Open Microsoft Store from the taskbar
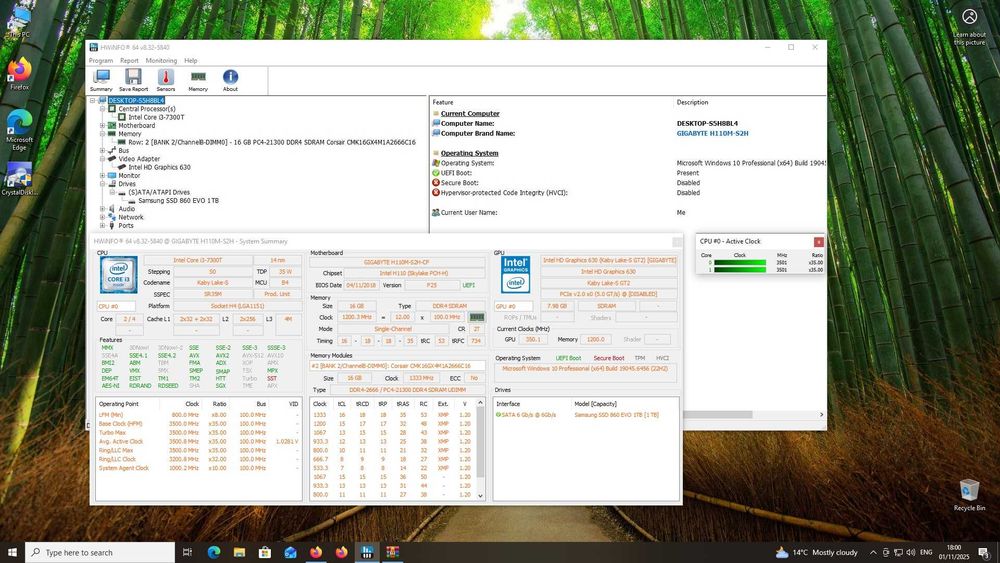The image size is (1000, 563). point(265,552)
